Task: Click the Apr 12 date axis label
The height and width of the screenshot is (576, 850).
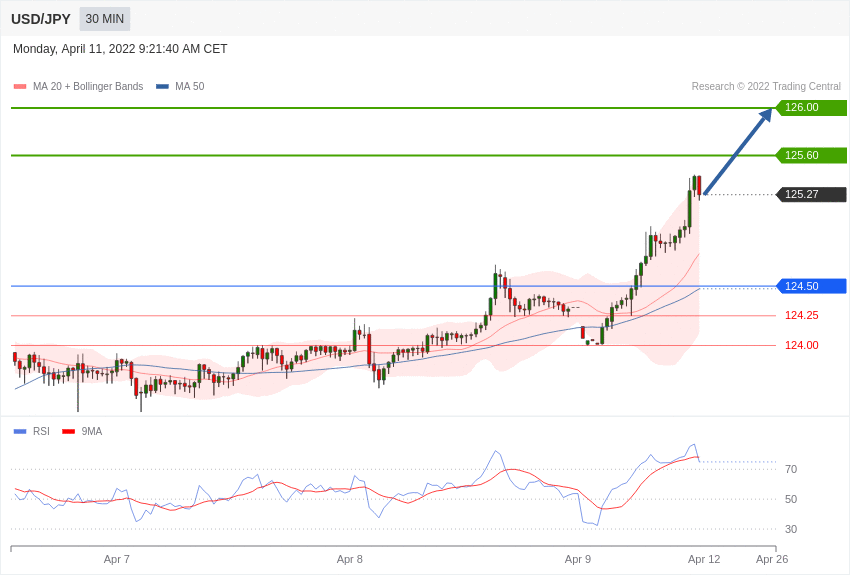Action: (x=704, y=559)
